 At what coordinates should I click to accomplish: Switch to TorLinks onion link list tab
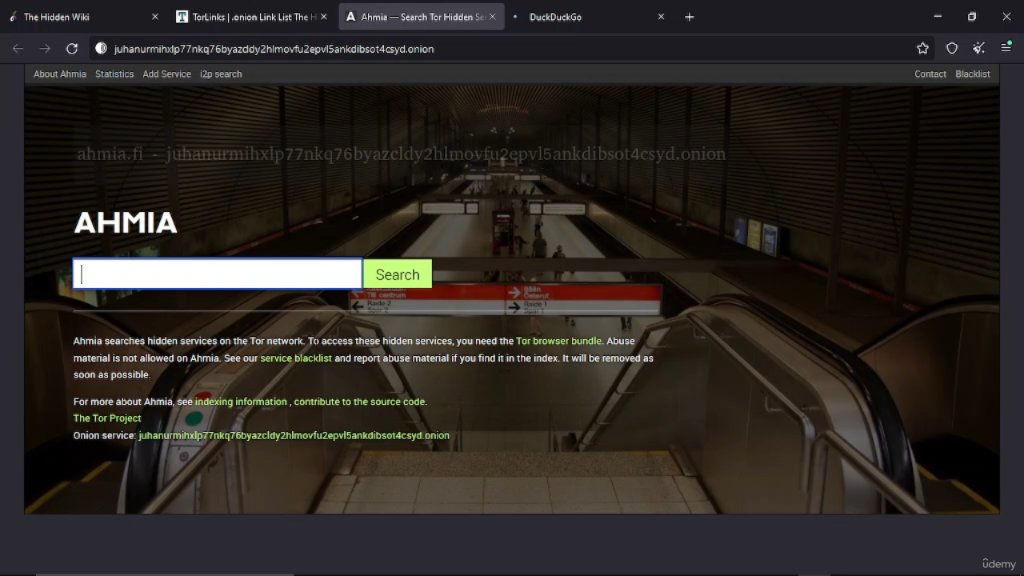point(251,17)
